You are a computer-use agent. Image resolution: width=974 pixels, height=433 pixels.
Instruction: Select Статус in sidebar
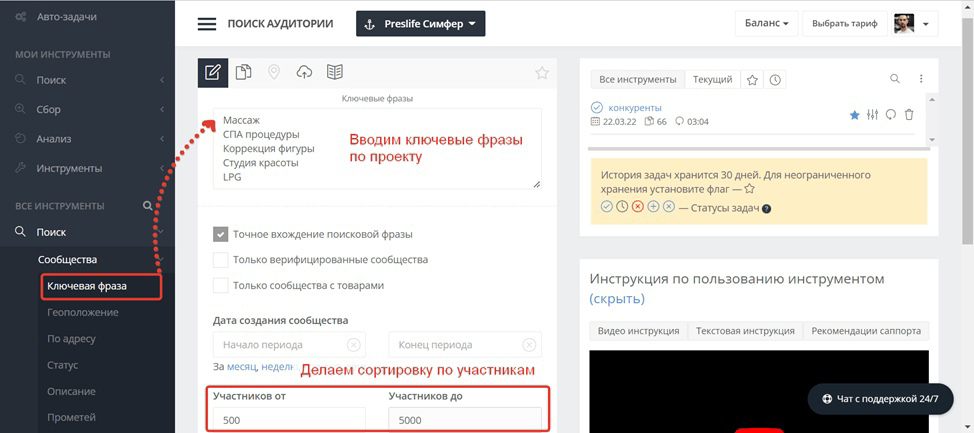(63, 365)
